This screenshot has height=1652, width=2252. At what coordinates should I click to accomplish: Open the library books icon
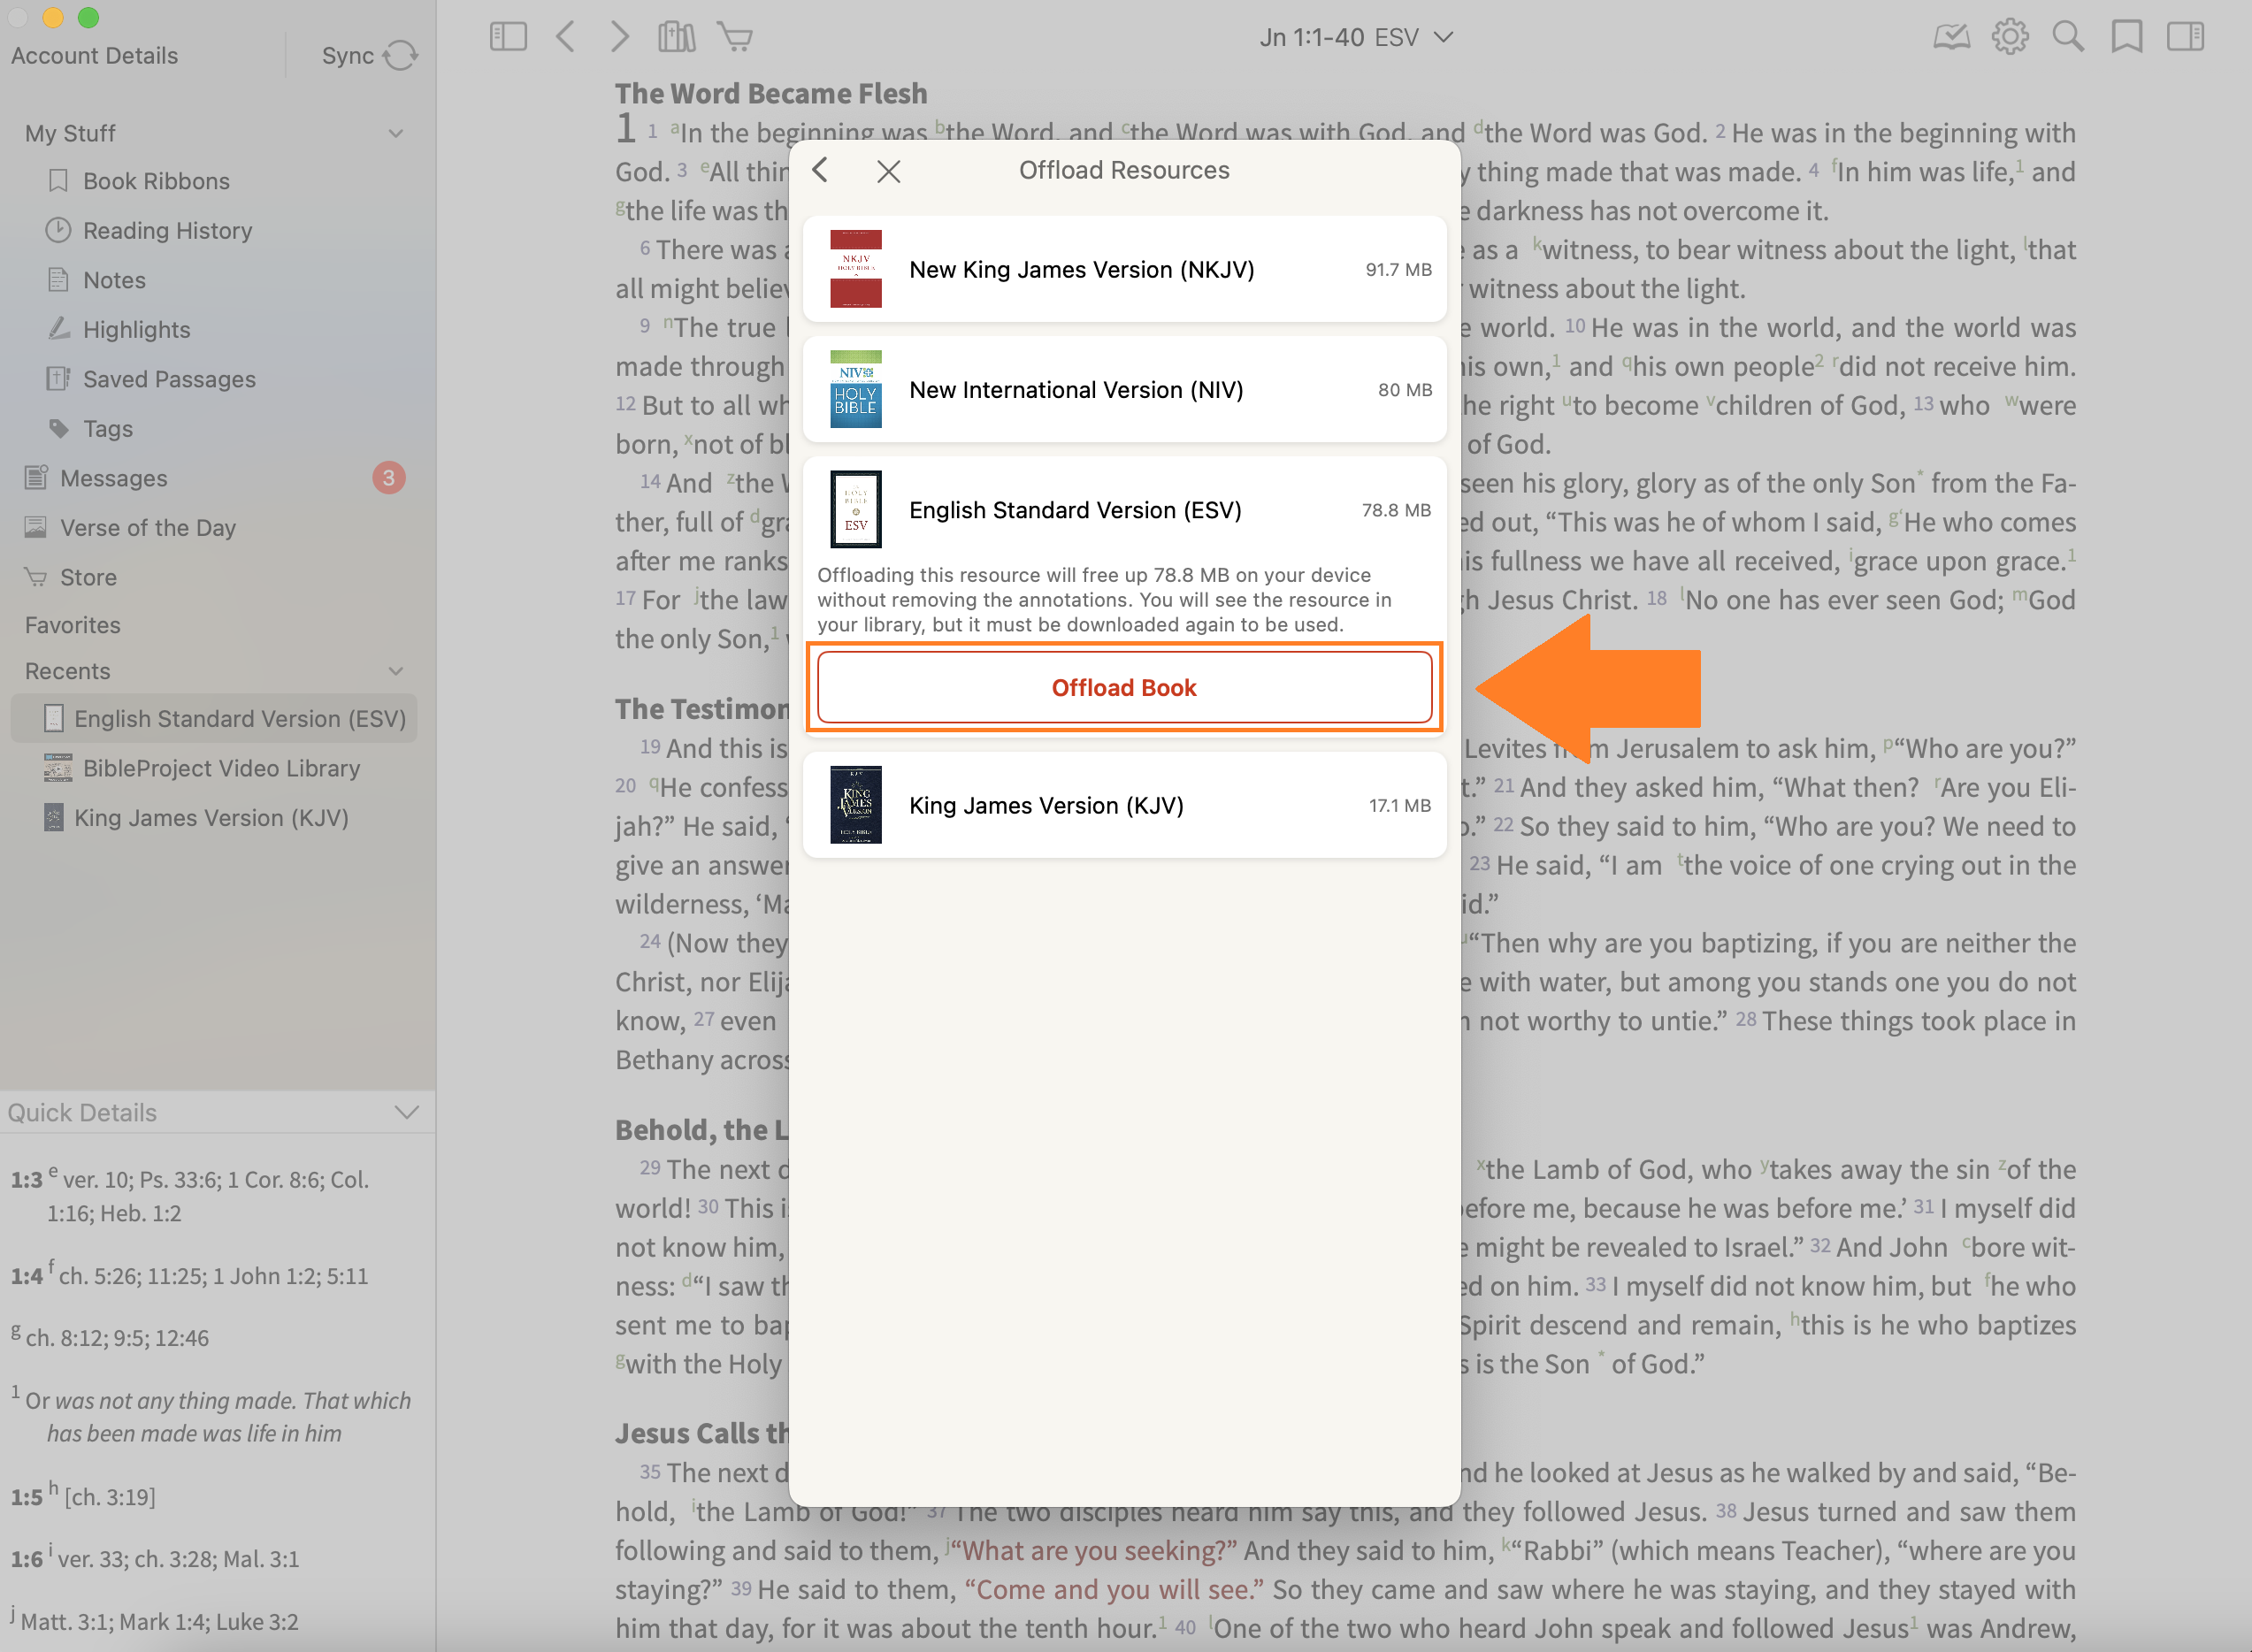676,37
